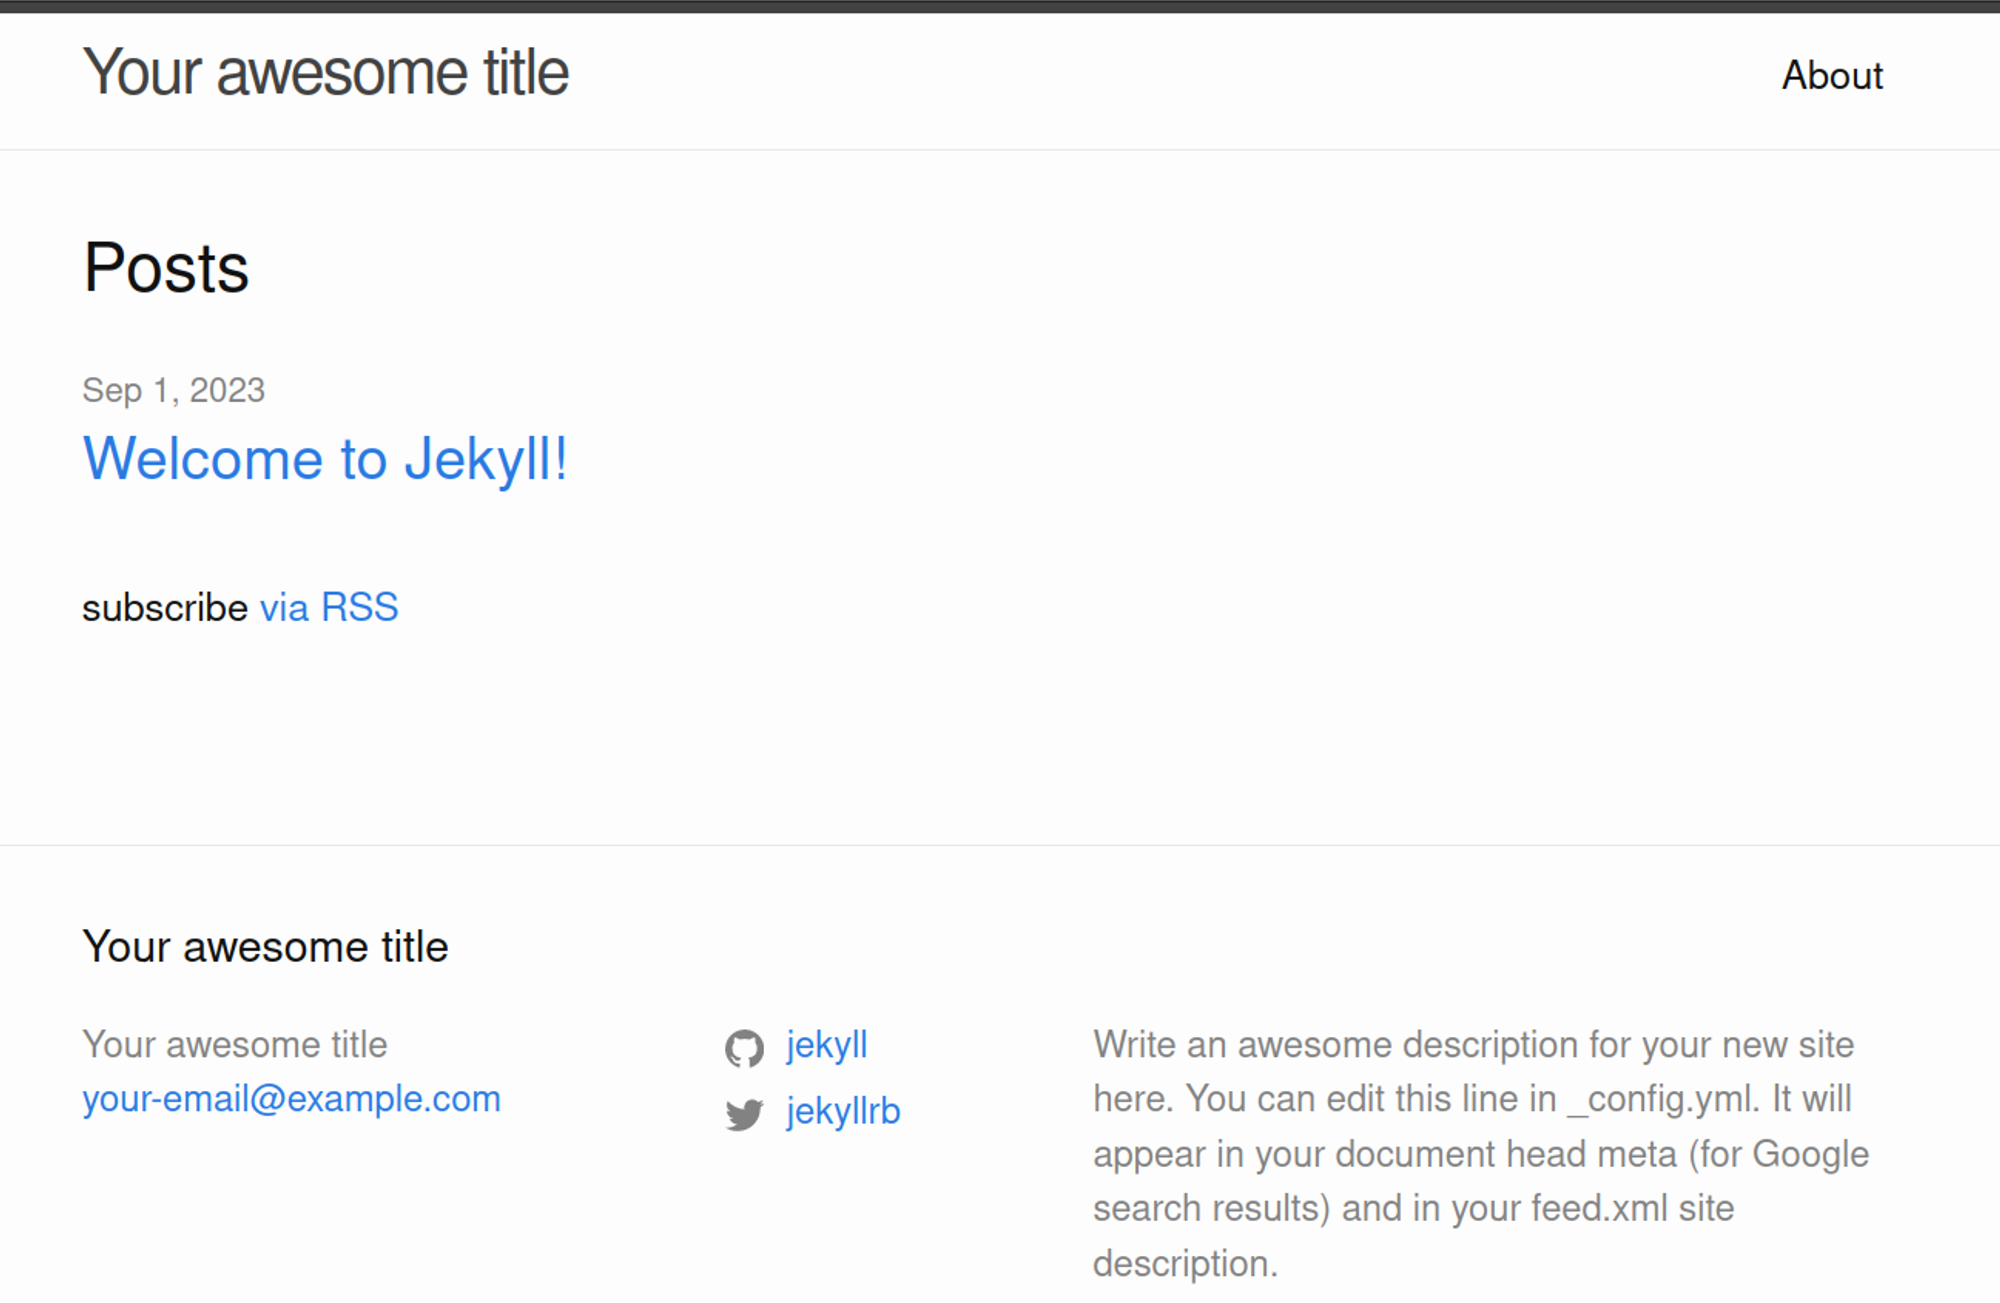The image size is (2000, 1303).
Task: Click the word 'Google' in the footer description
Action: pos(1811,1154)
